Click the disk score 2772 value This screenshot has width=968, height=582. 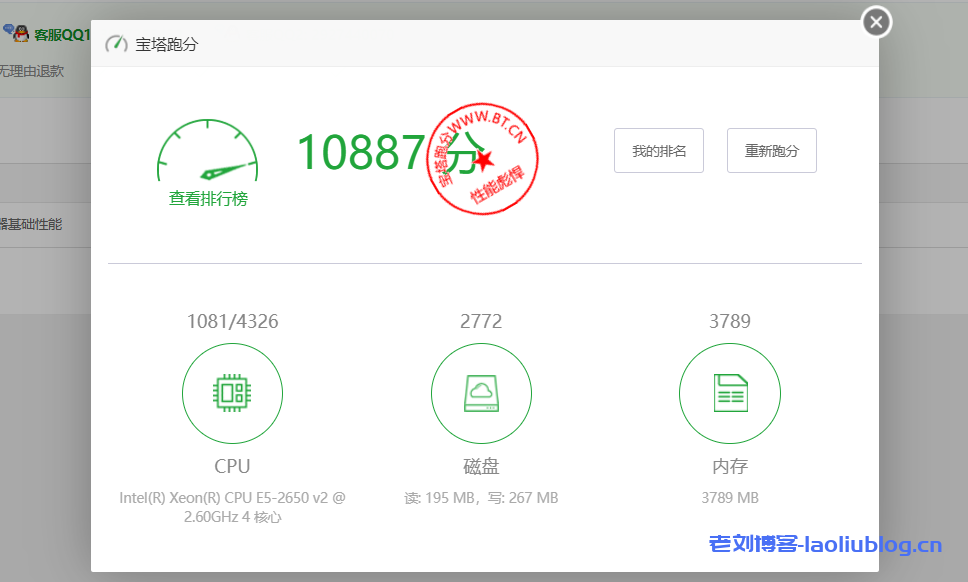point(481,321)
